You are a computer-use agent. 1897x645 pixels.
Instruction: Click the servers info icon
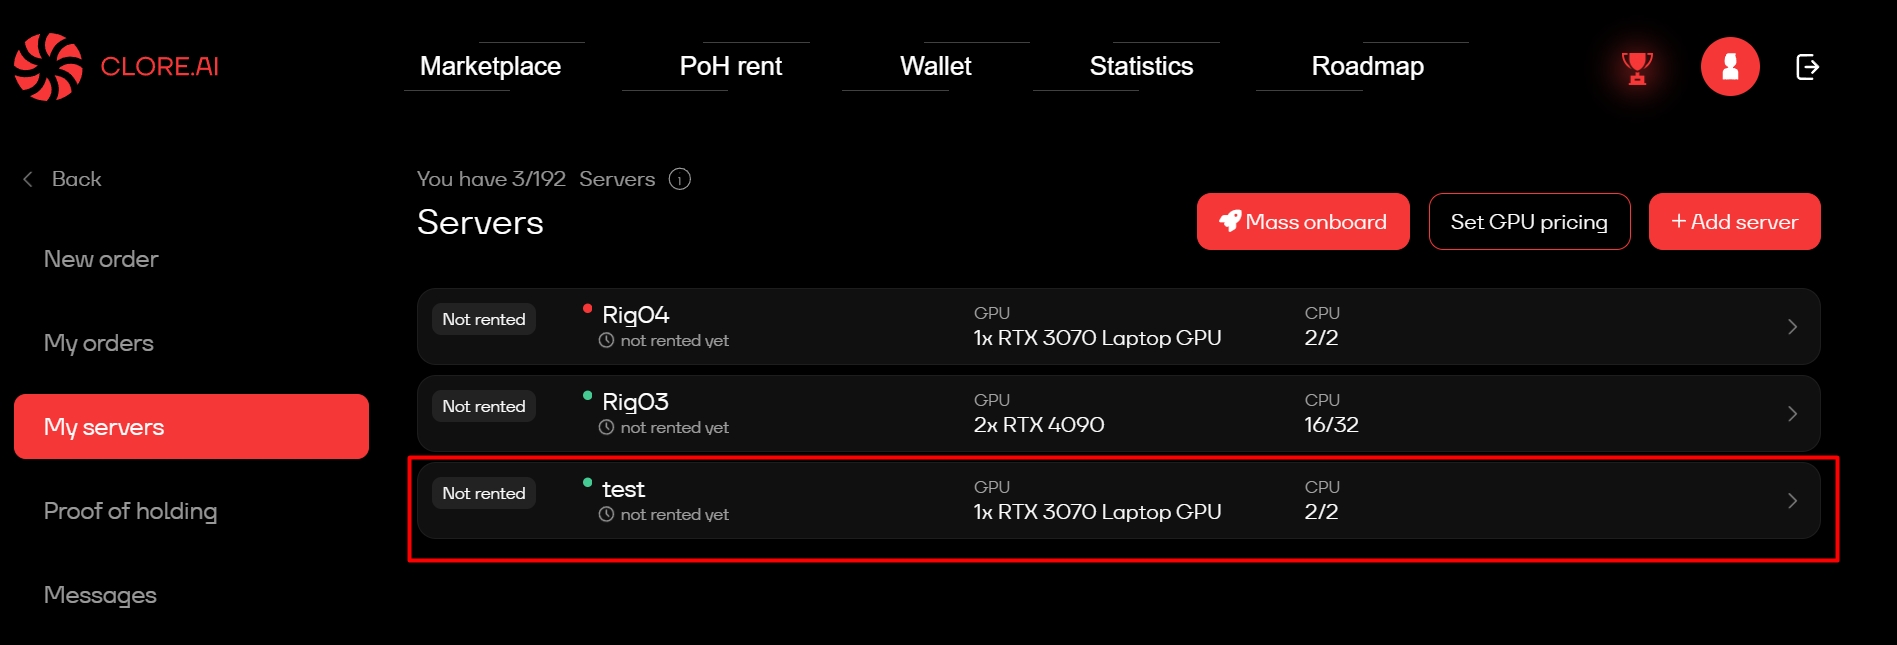[x=680, y=179]
